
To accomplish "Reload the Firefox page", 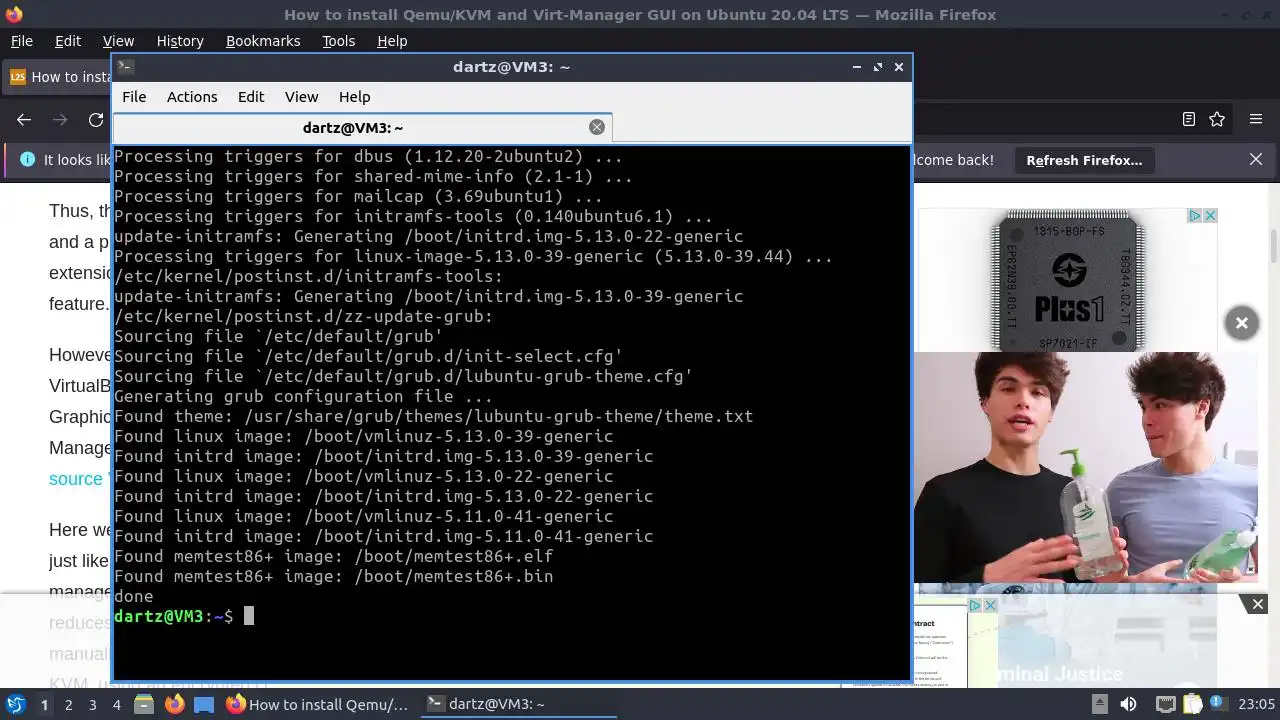I will pos(96,120).
